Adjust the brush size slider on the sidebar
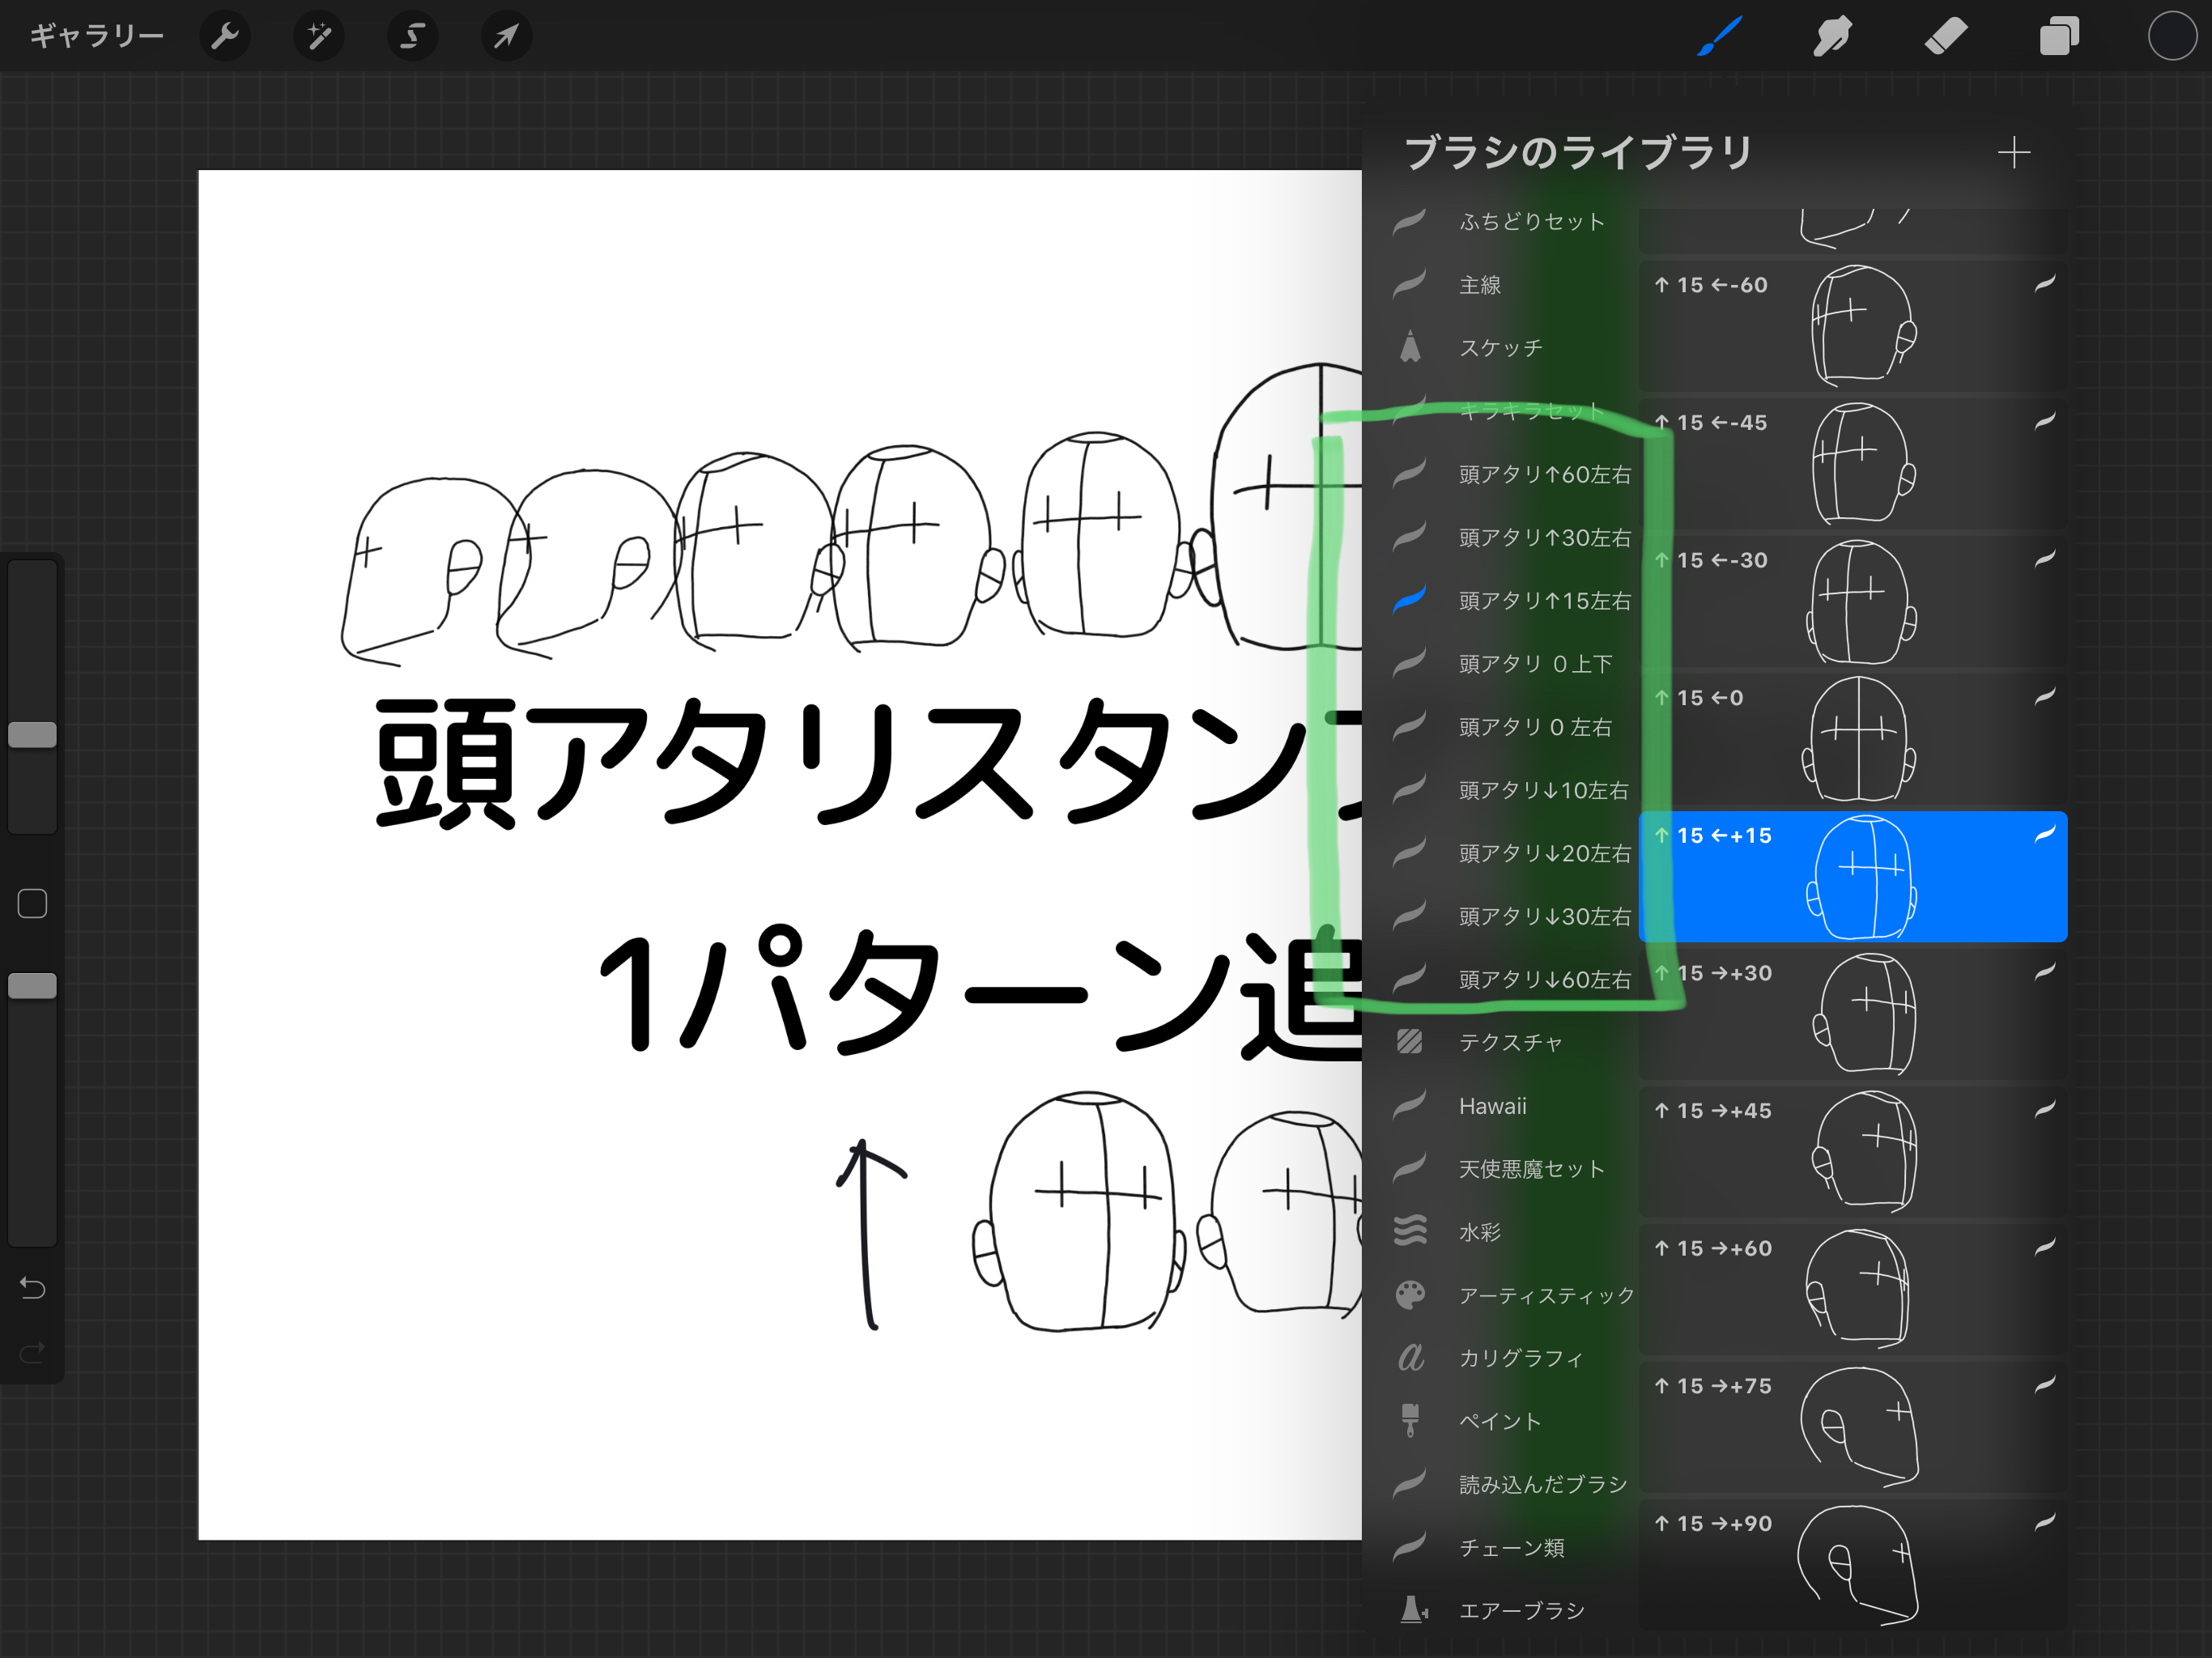 coord(32,734)
